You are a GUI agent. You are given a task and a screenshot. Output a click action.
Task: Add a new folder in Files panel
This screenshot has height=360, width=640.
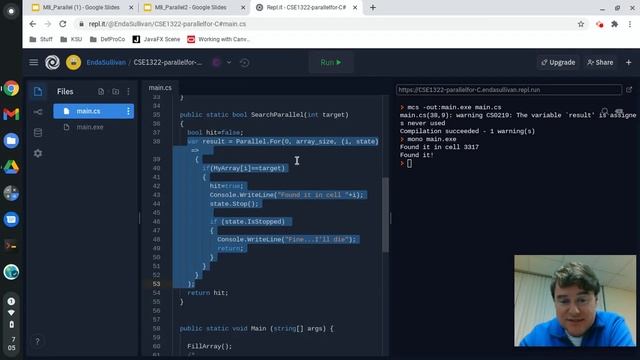116,91
